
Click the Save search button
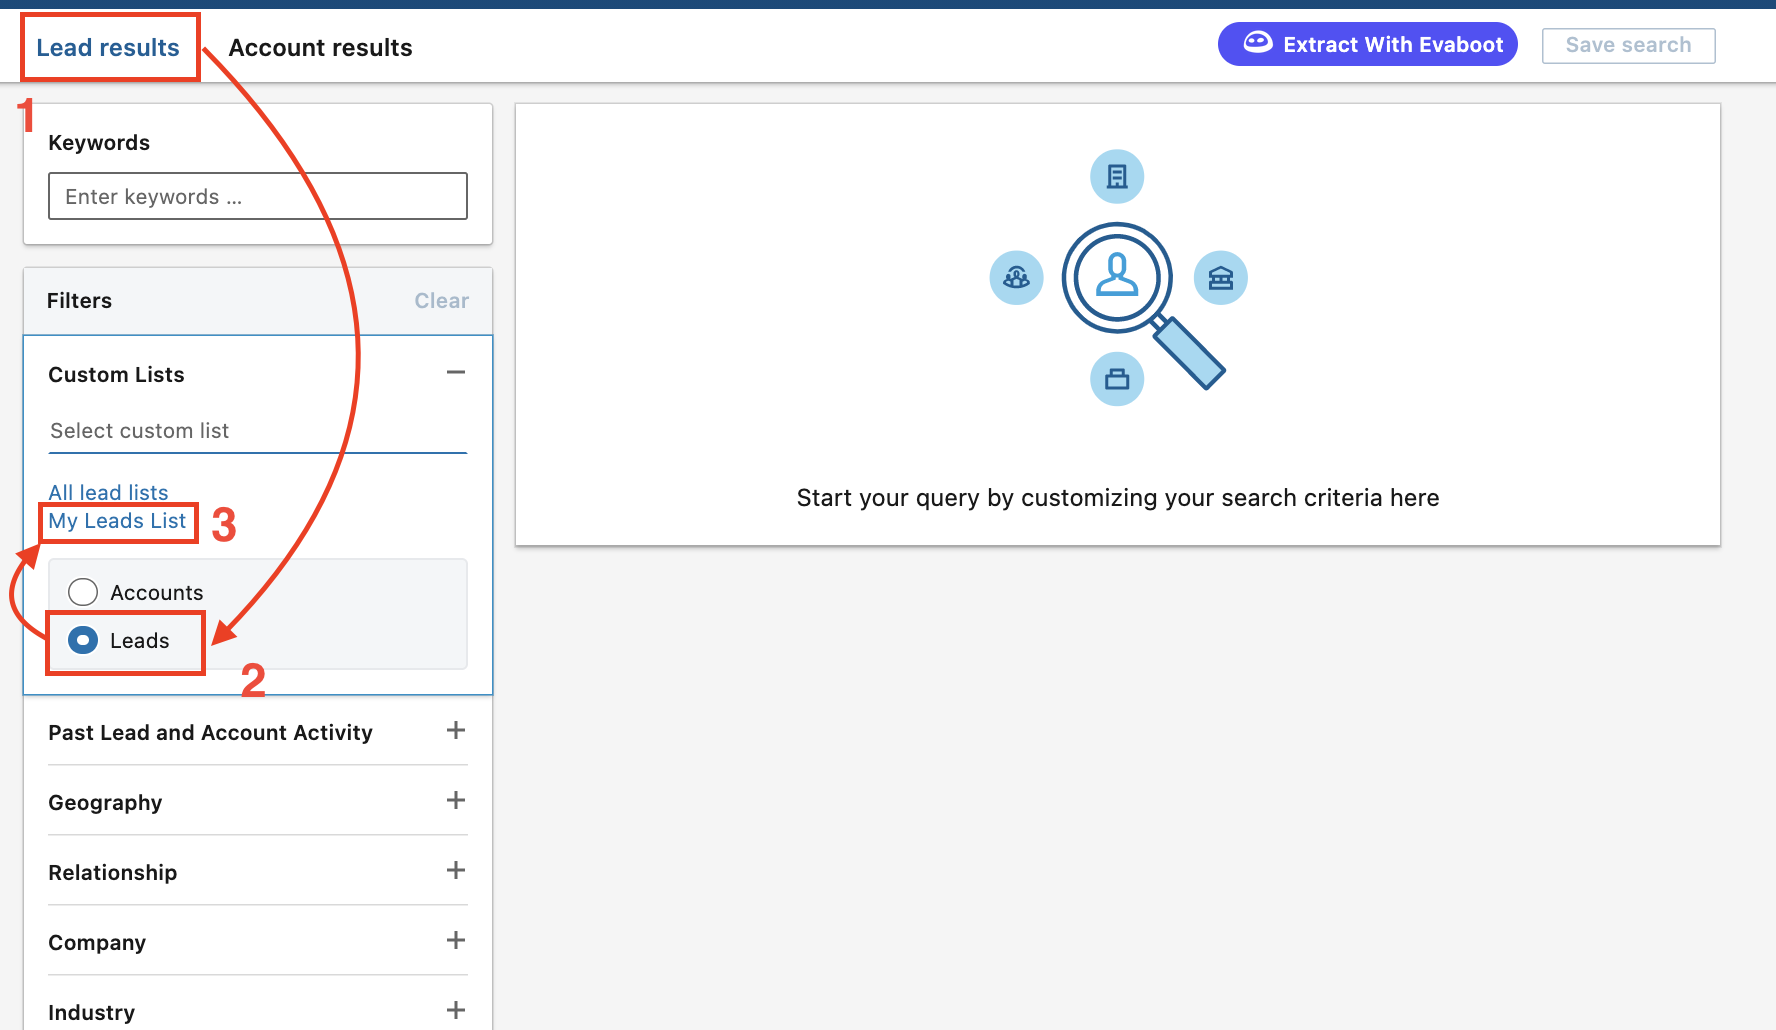pyautogui.click(x=1628, y=45)
